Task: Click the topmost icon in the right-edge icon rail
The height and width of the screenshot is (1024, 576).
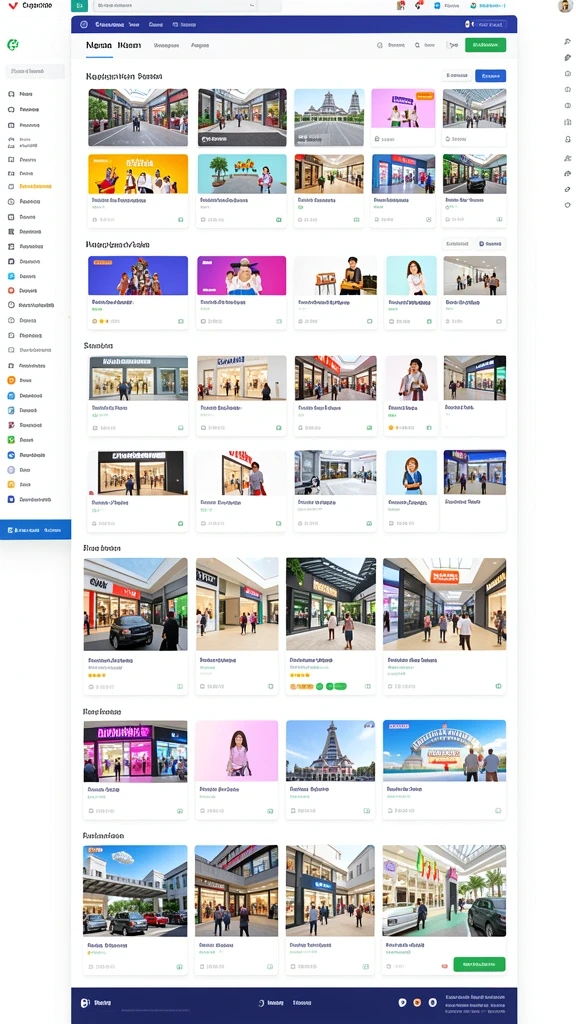Action: 568,42
